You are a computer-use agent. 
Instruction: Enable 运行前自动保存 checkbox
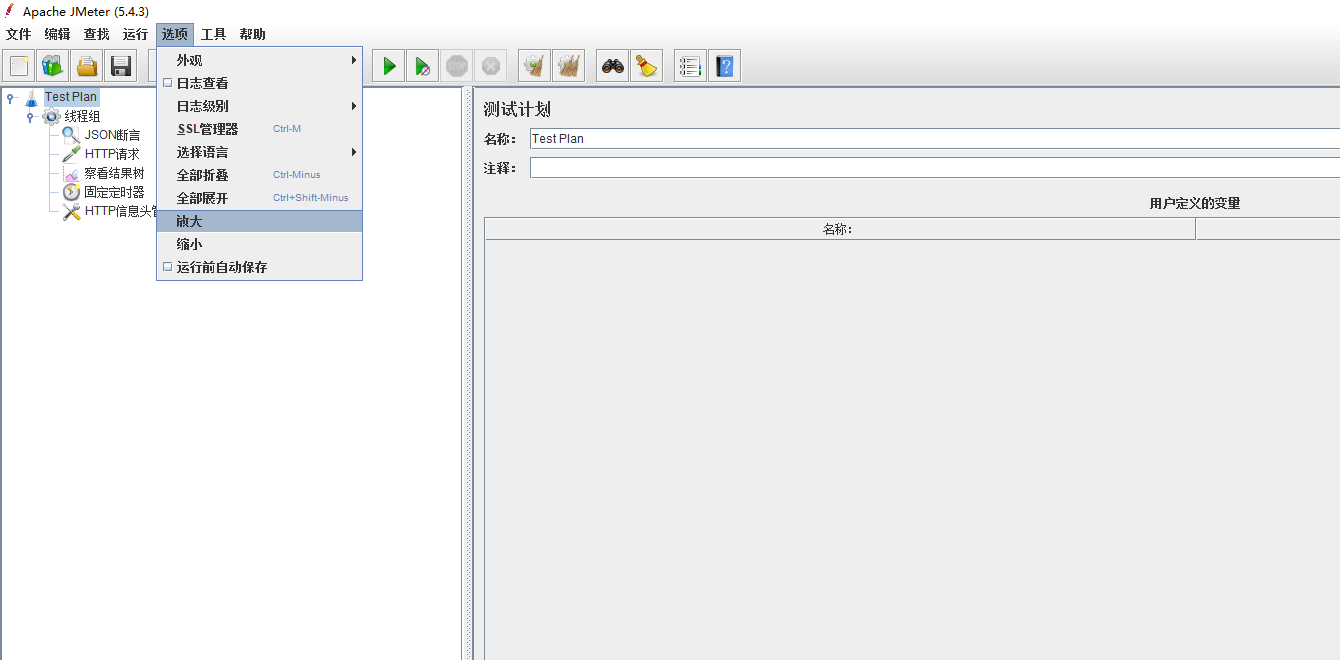[168, 267]
